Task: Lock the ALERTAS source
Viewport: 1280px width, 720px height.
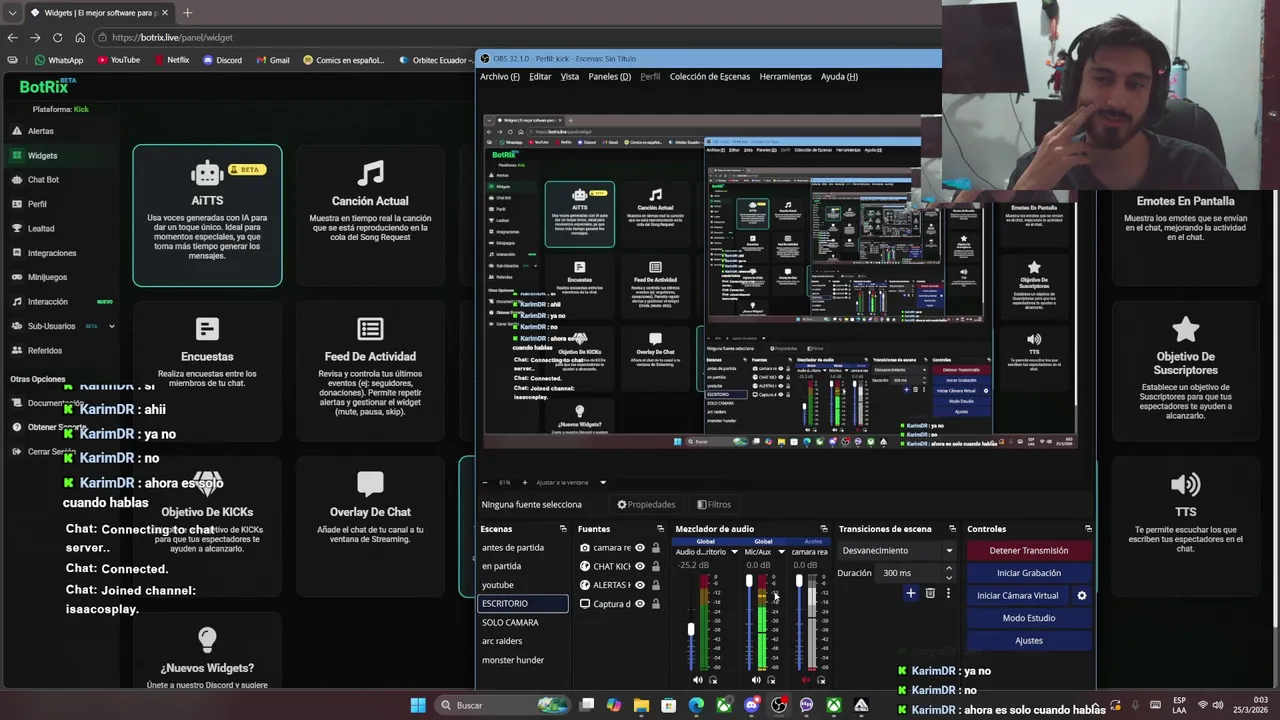Action: [656, 585]
